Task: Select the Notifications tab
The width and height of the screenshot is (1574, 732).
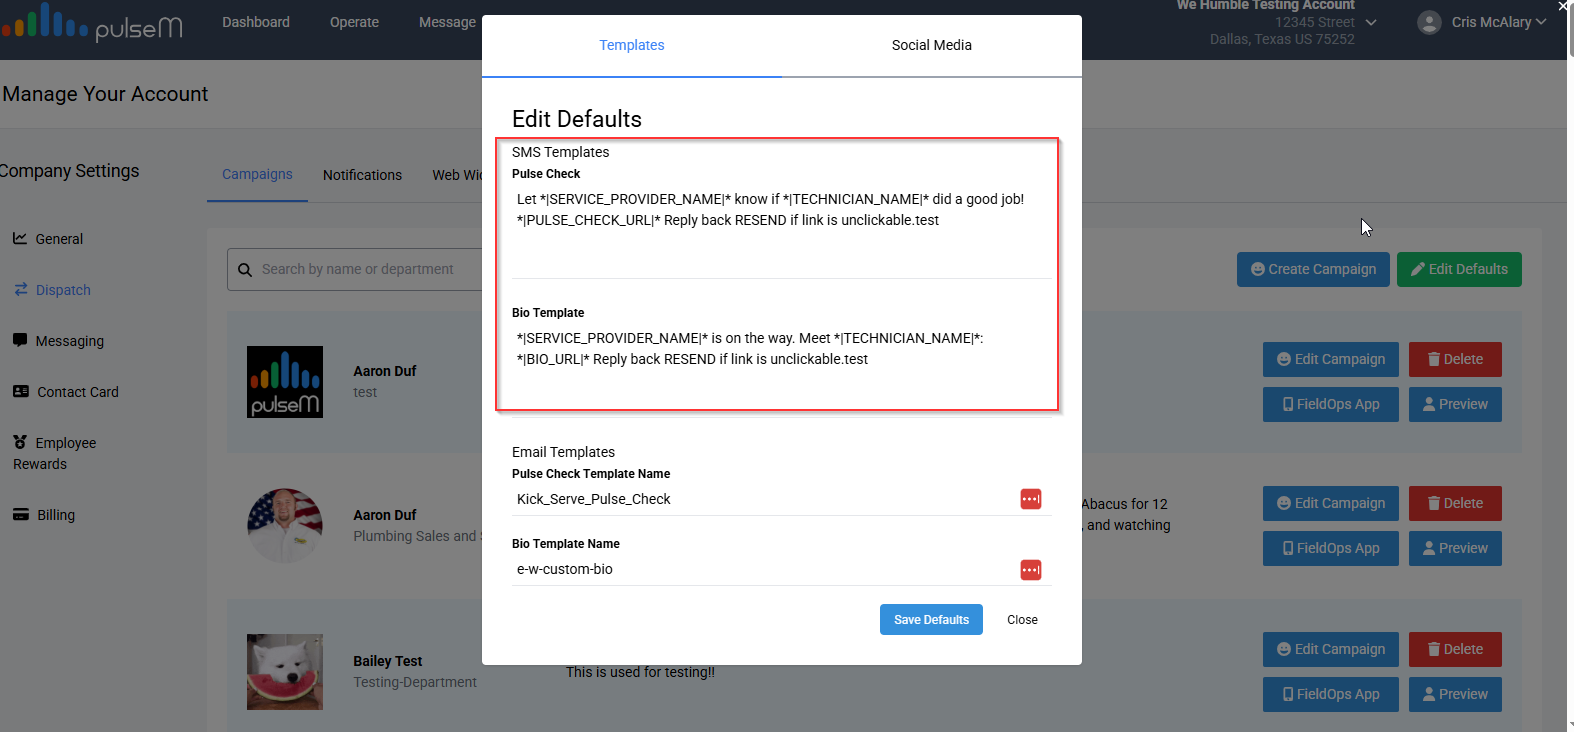Action: click(x=362, y=175)
